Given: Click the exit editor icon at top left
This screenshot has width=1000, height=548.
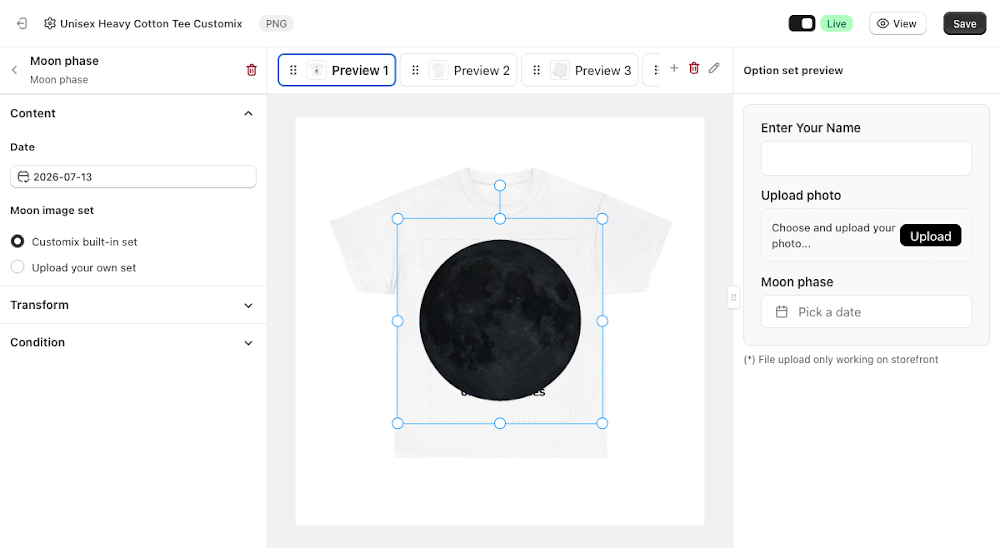Looking at the screenshot, I should click(22, 24).
